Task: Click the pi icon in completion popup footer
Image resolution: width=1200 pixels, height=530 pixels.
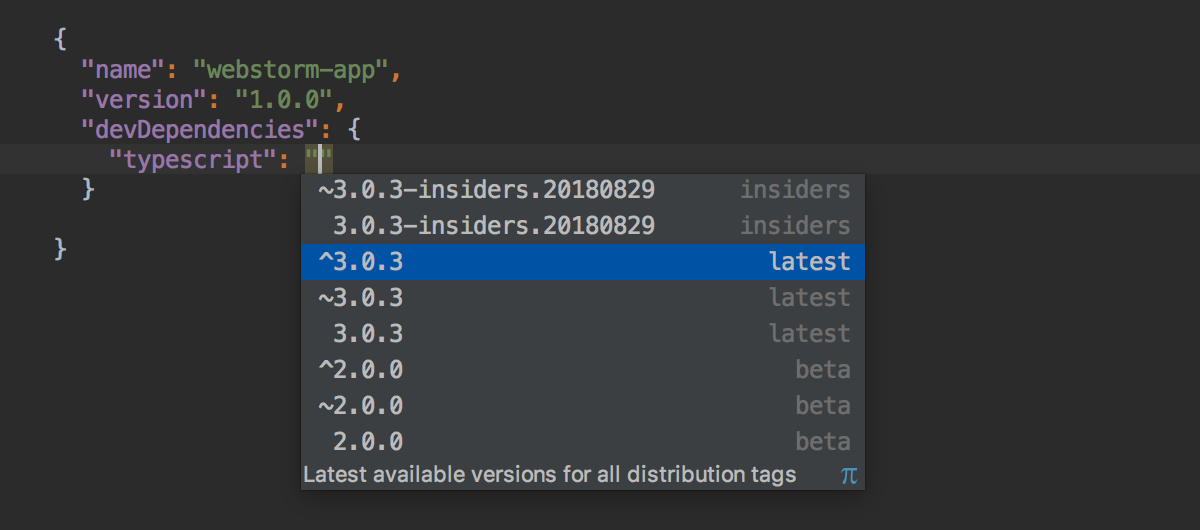Action: click(x=849, y=475)
